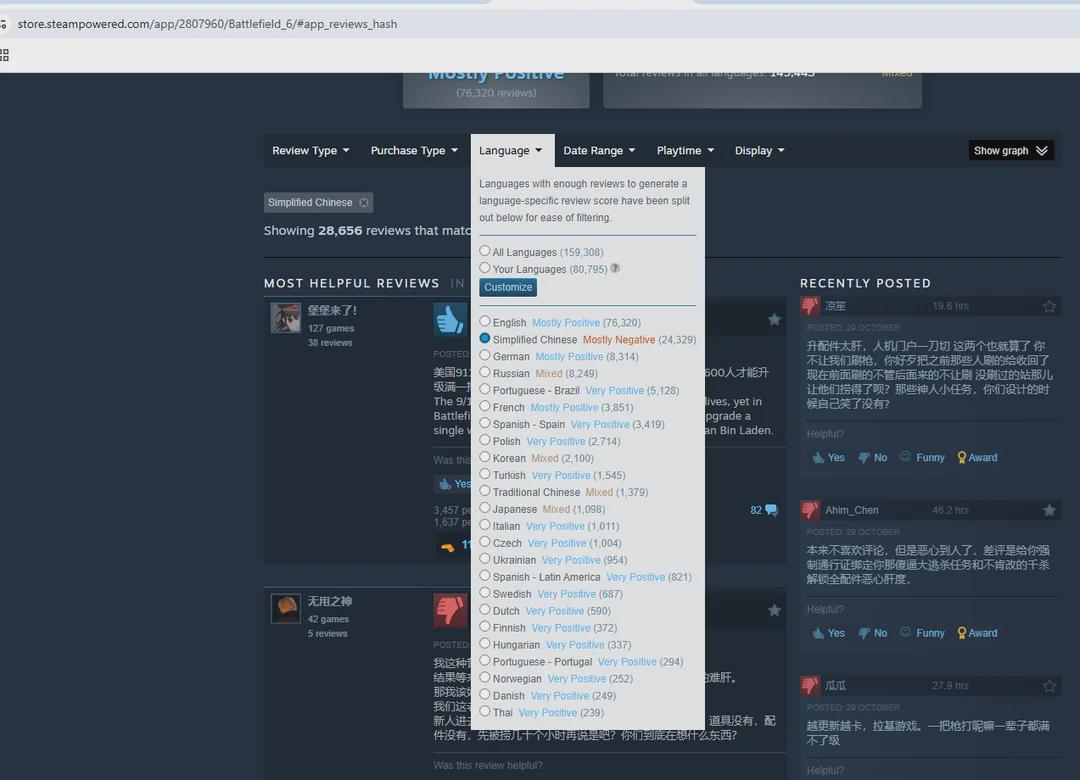This screenshot has width=1080, height=780.
Task: Select the All Languages radio button
Action: click(485, 251)
